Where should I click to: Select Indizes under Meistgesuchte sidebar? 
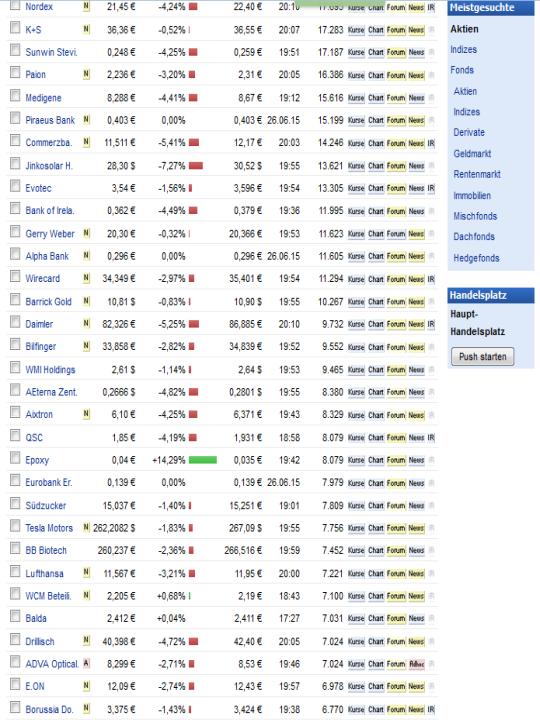point(463,50)
